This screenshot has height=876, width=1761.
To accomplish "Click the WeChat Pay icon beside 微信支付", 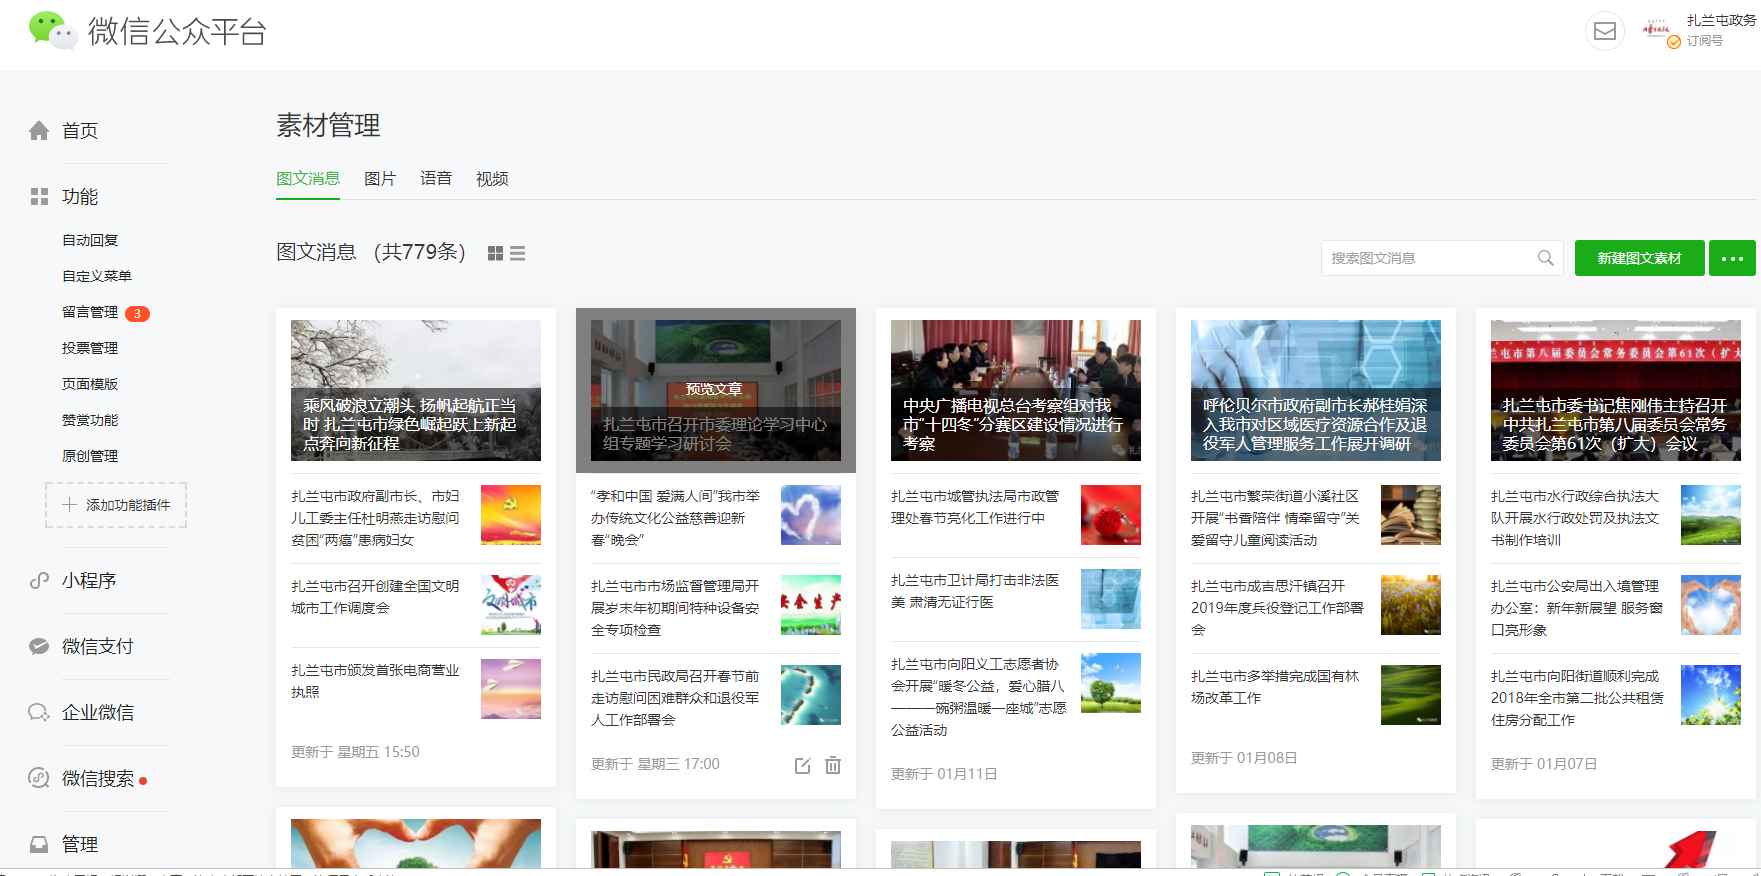I will click(x=39, y=647).
